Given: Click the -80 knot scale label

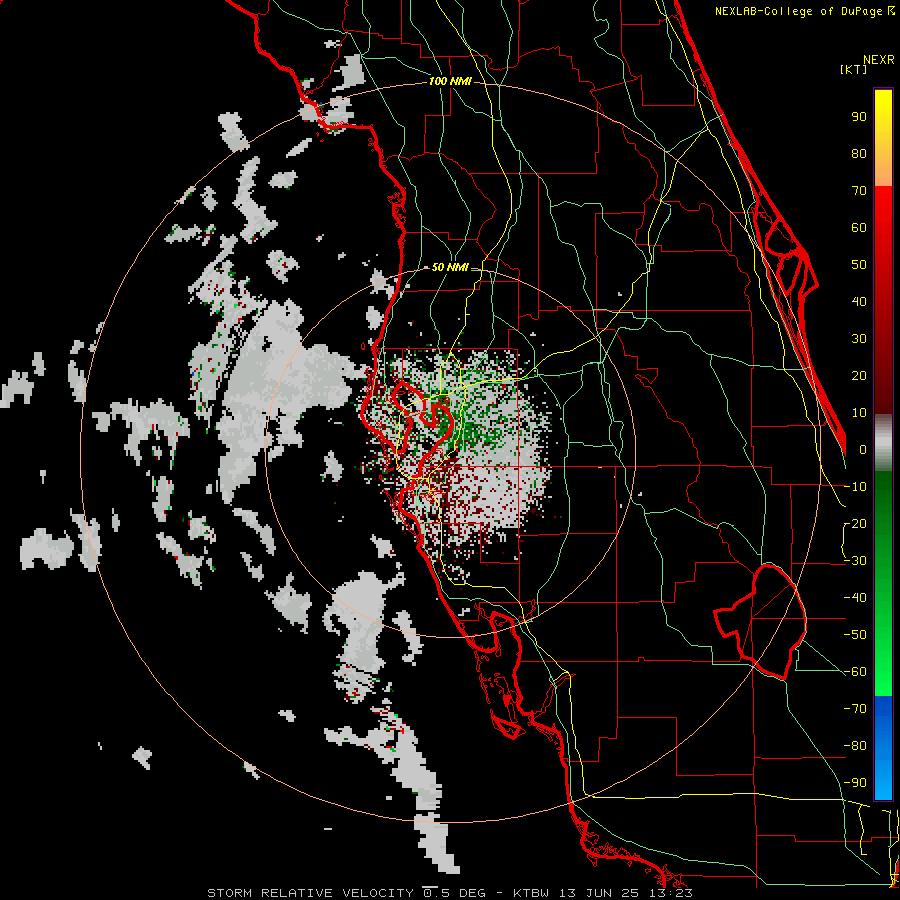Looking at the screenshot, I should 855,746.
